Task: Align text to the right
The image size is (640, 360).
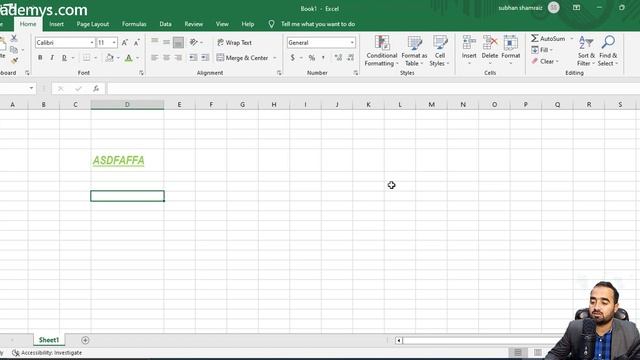Action: pos(178,58)
